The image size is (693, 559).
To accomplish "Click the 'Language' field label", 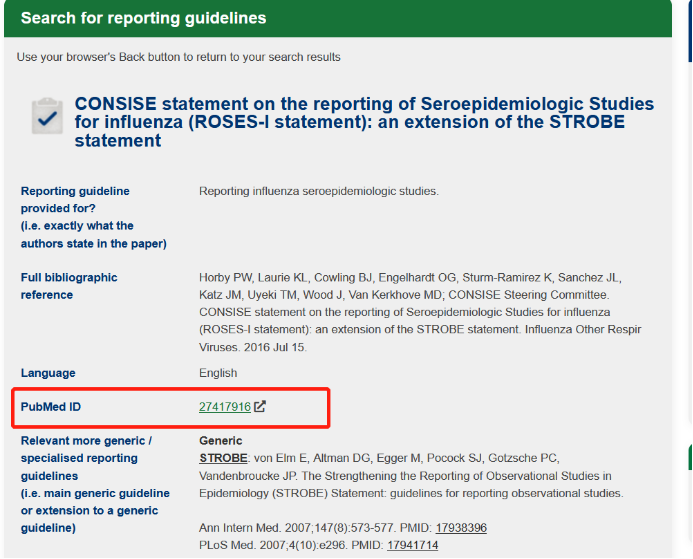I will (48, 373).
